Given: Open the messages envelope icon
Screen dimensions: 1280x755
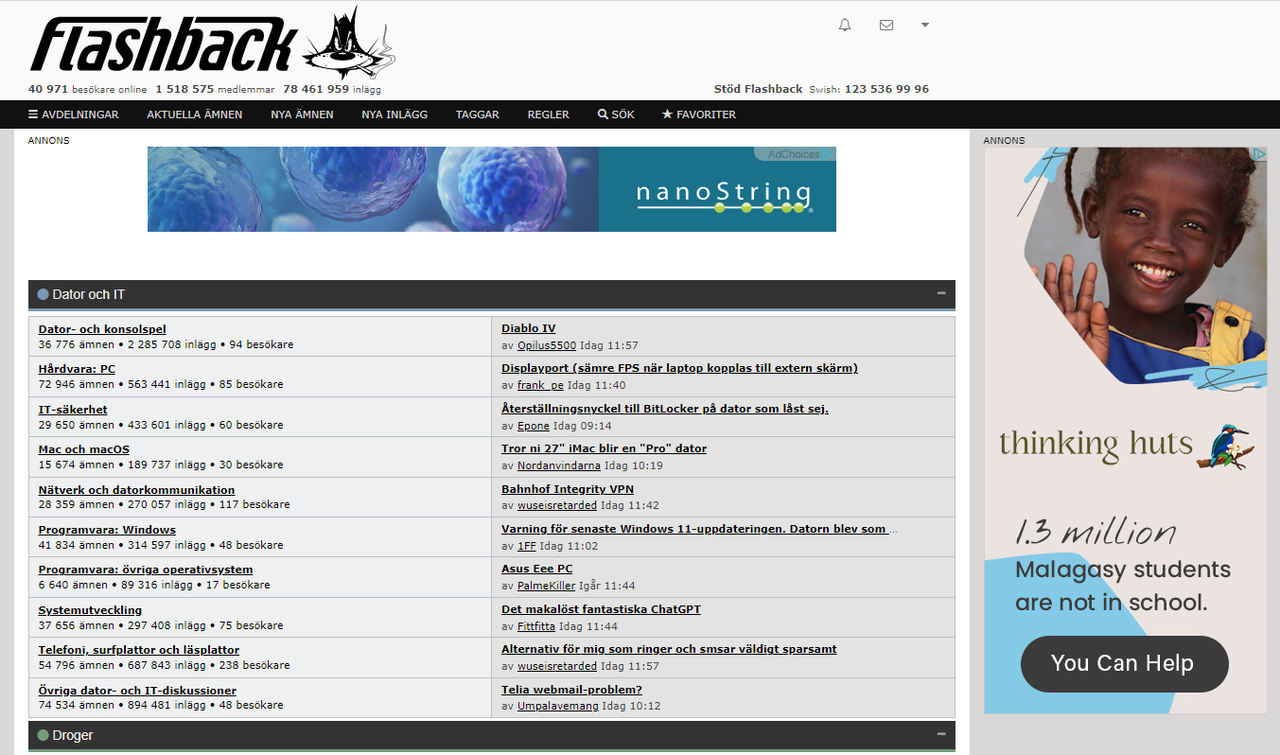Looking at the screenshot, I should pos(886,25).
